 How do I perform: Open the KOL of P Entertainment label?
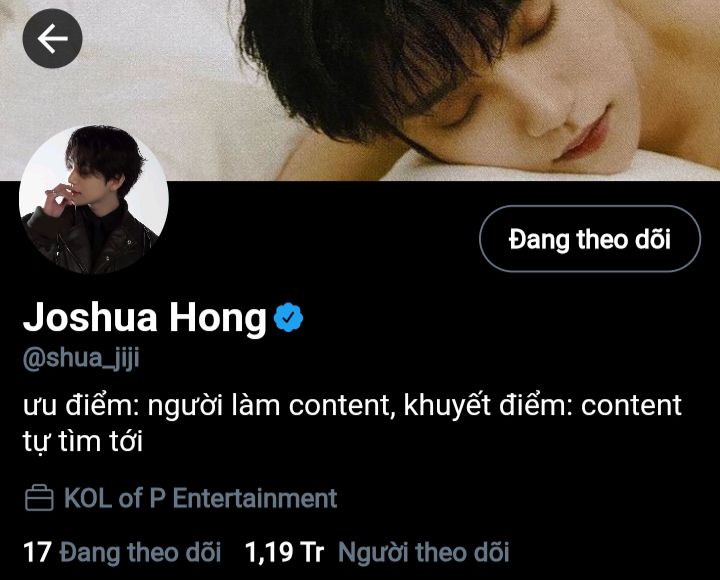tap(201, 498)
